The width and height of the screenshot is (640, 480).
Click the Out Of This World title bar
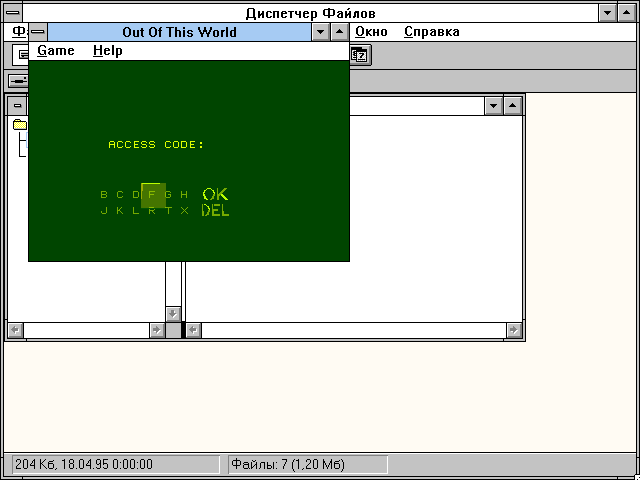click(x=179, y=32)
